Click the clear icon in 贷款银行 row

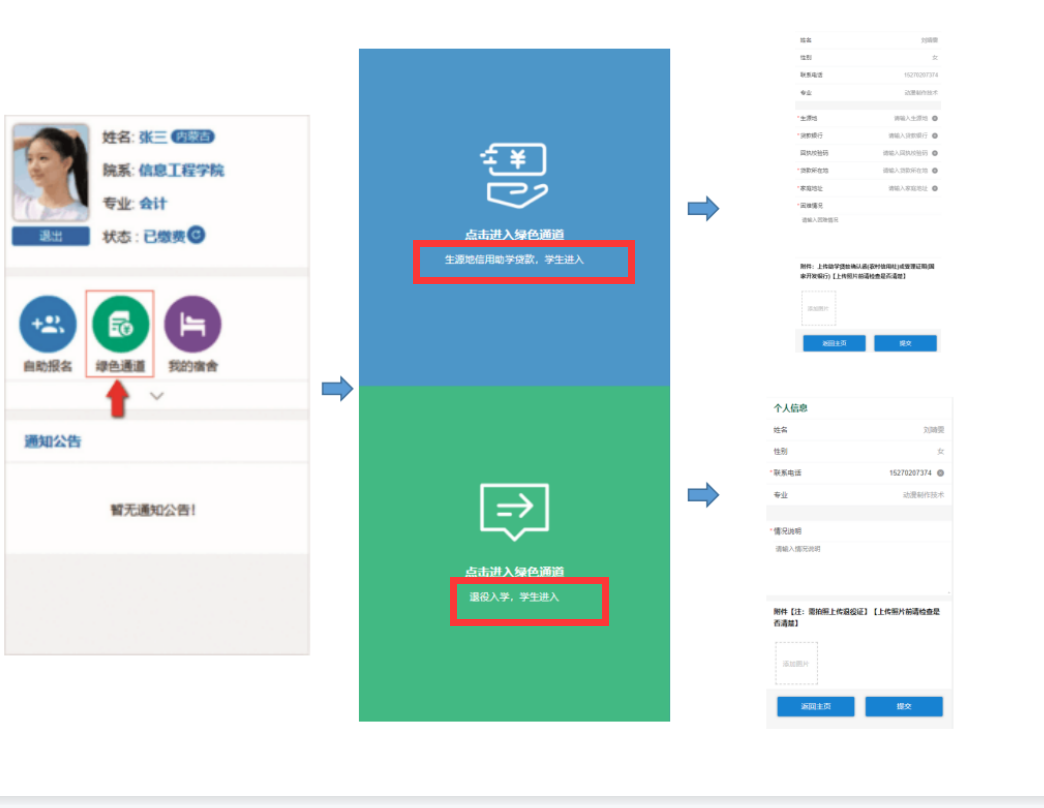[x=934, y=135]
